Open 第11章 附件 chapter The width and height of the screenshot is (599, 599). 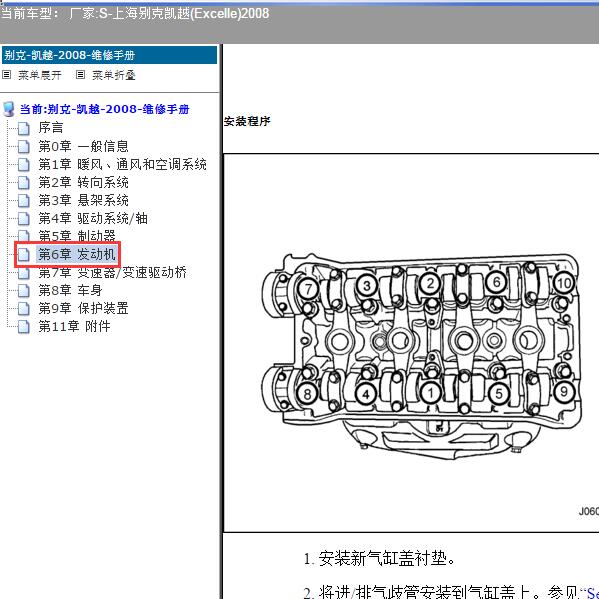[x=74, y=326]
